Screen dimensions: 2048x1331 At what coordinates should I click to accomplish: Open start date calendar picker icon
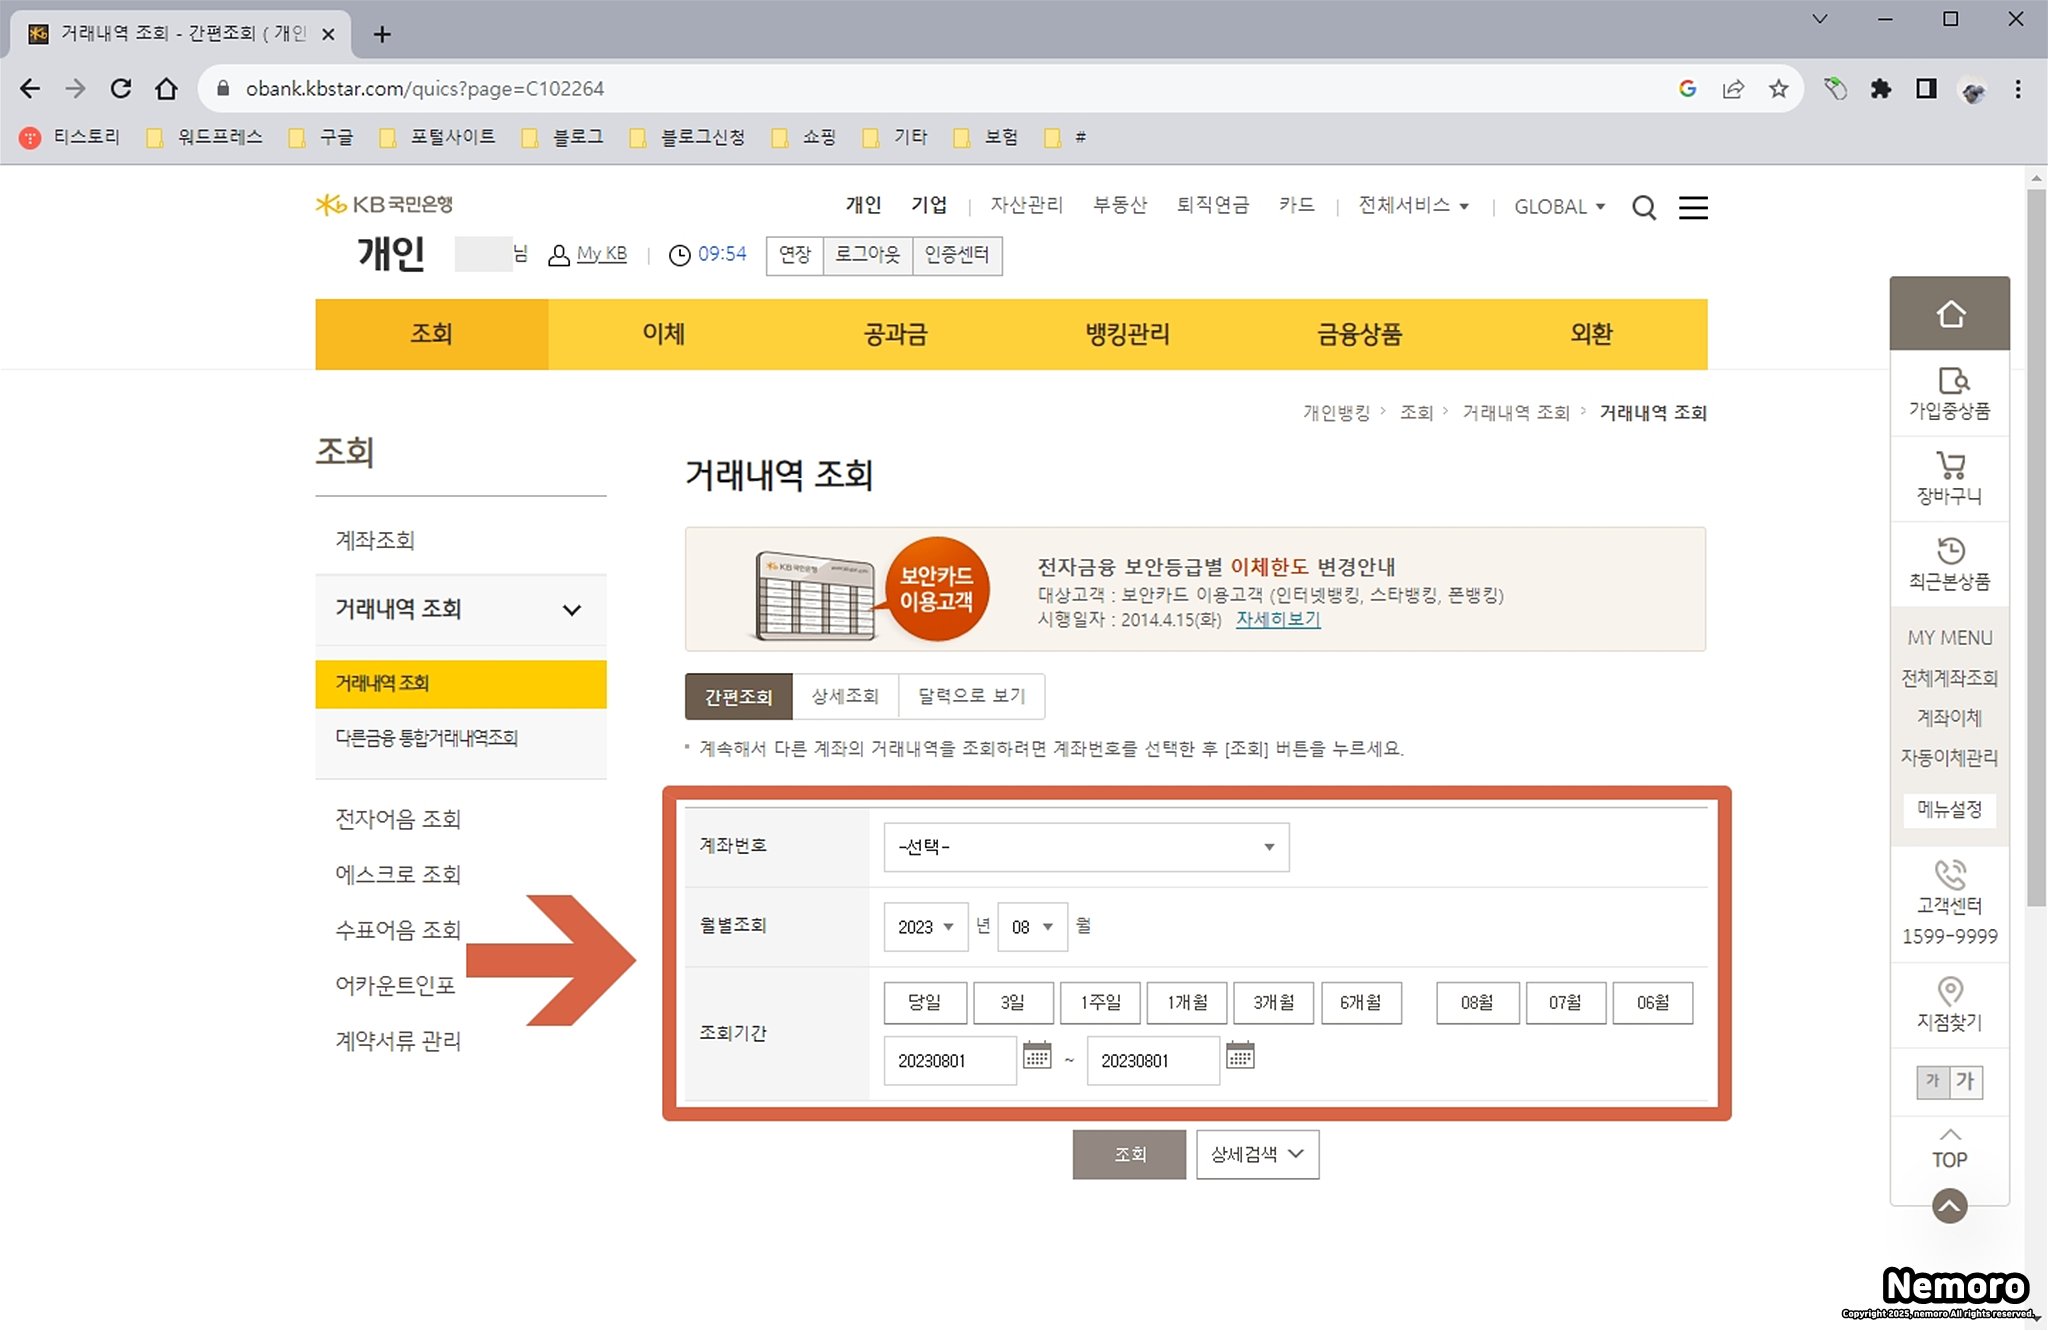tap(1037, 1056)
